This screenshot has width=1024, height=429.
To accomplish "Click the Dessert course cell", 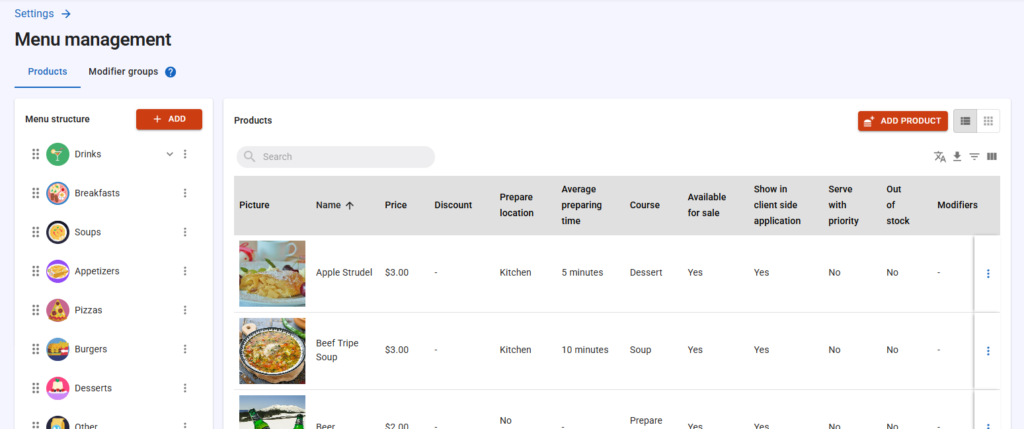I will pos(646,272).
